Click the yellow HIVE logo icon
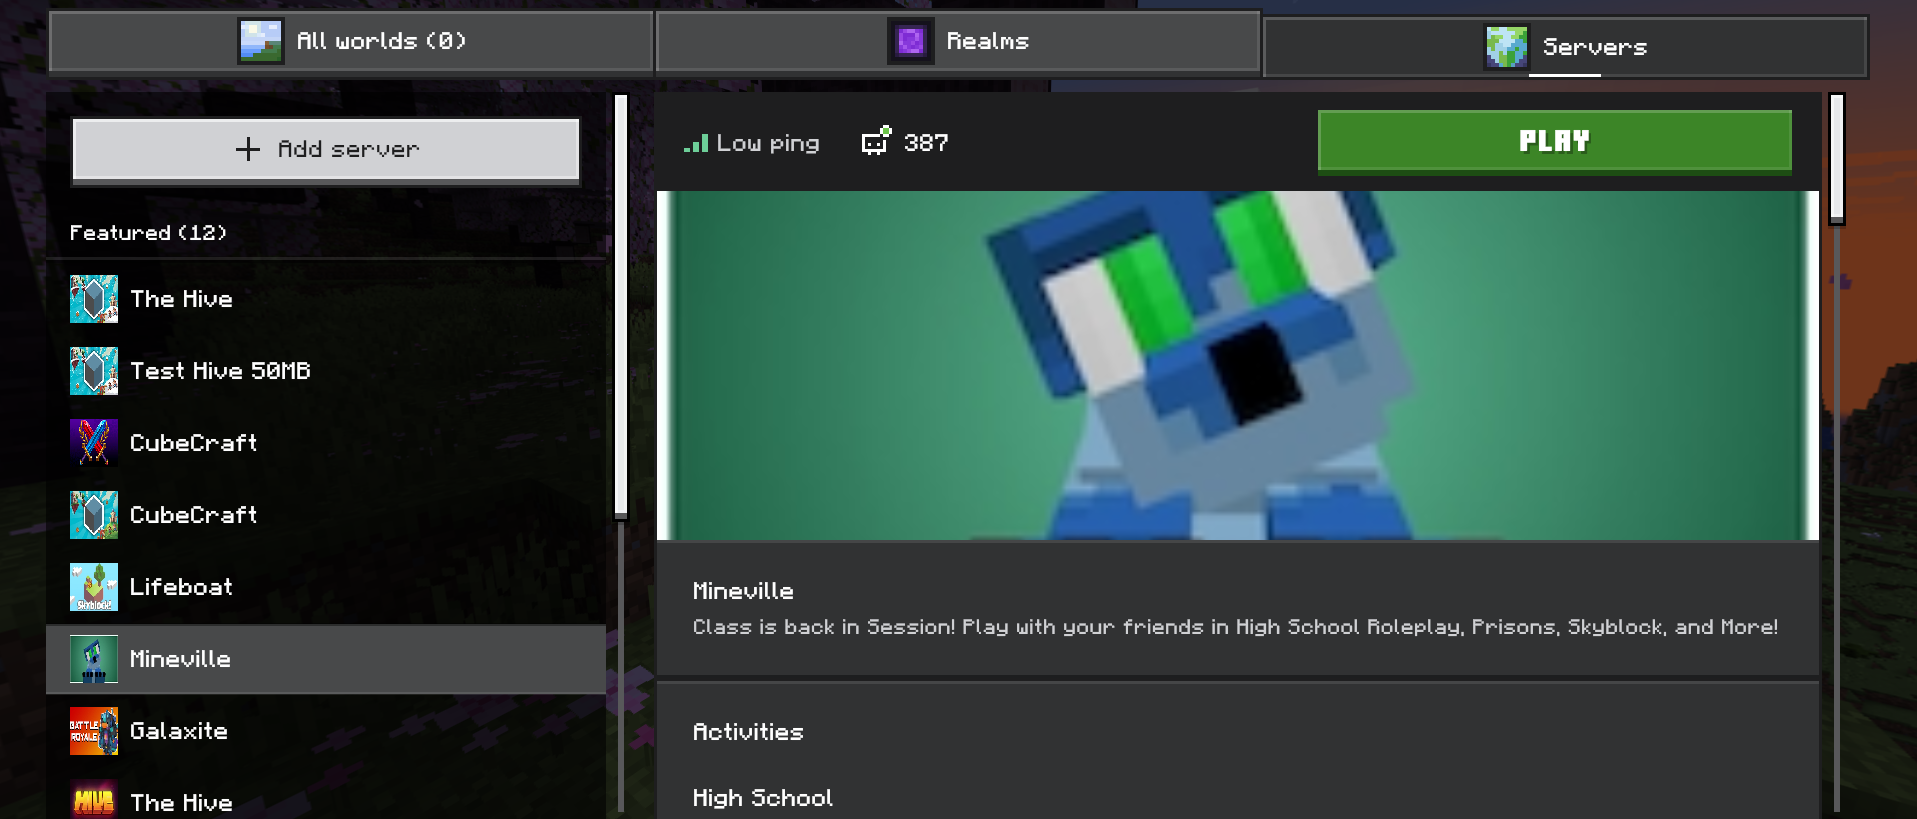Screen dimensions: 1917x819 coord(94,800)
